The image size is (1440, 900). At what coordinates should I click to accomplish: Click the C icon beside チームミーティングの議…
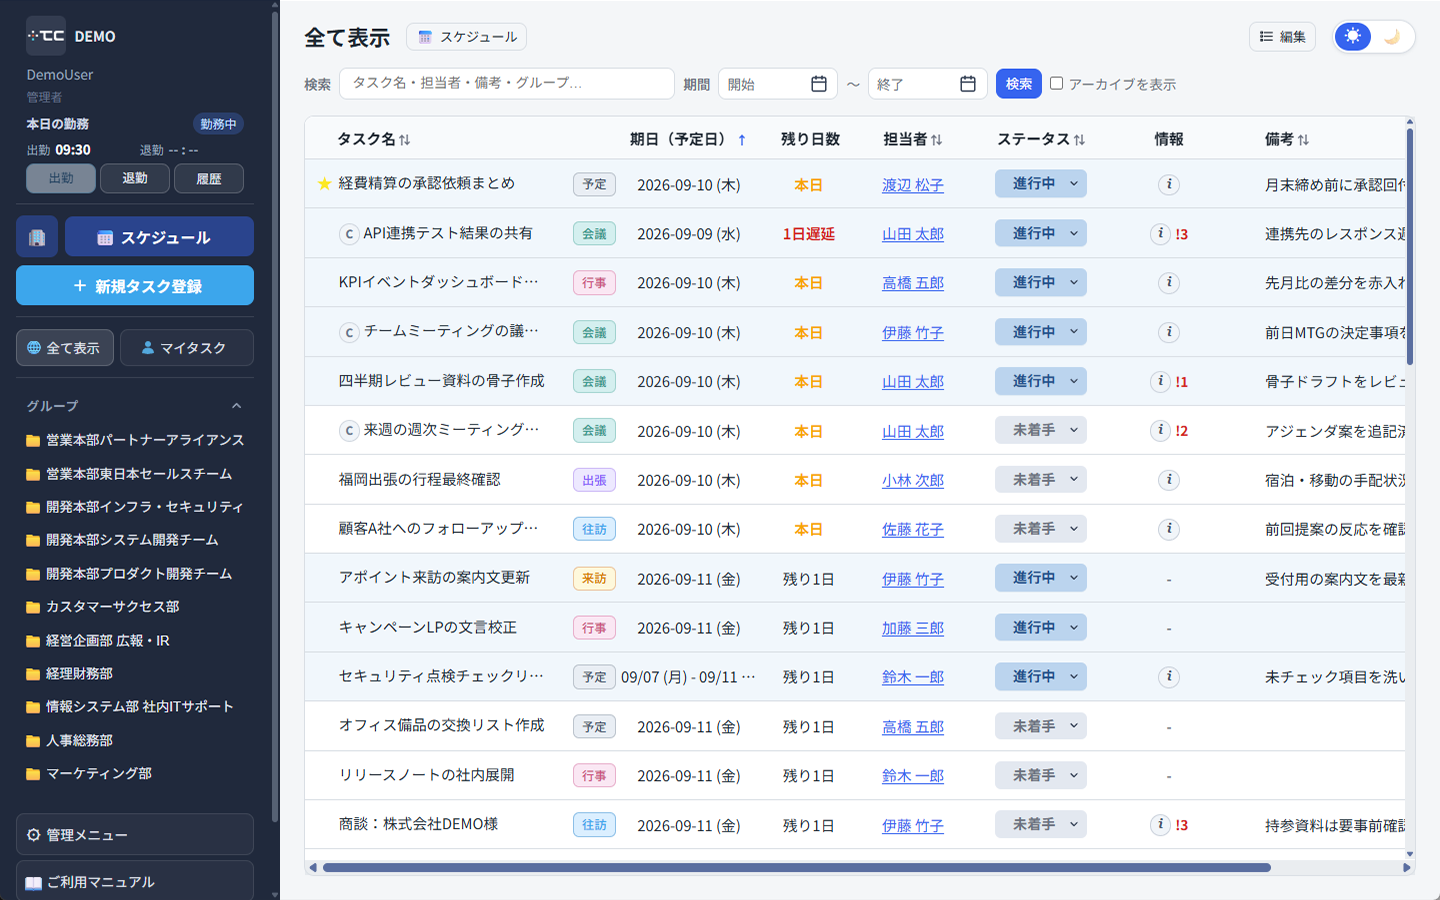click(x=349, y=332)
